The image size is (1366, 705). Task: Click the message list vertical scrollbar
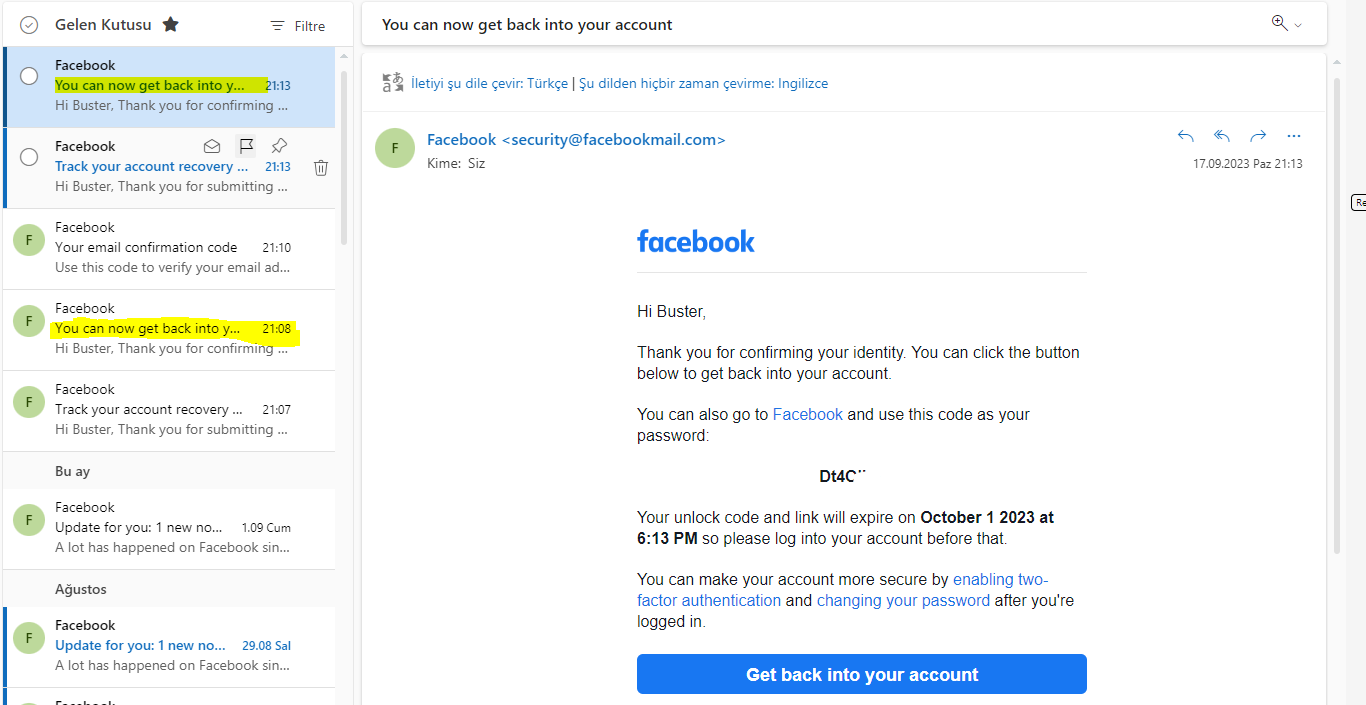pyautogui.click(x=345, y=157)
